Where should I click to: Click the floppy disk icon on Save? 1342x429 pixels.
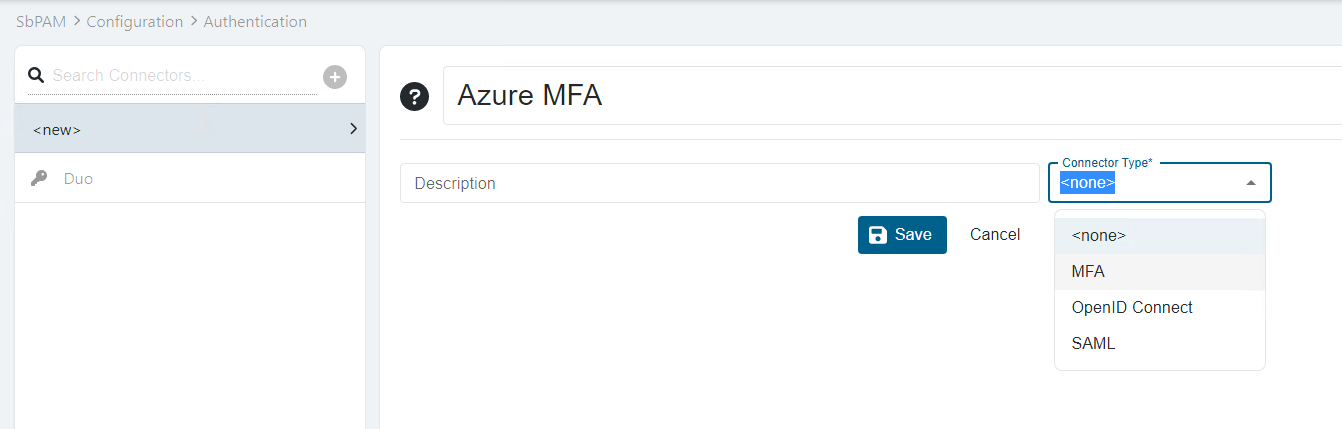pos(878,235)
